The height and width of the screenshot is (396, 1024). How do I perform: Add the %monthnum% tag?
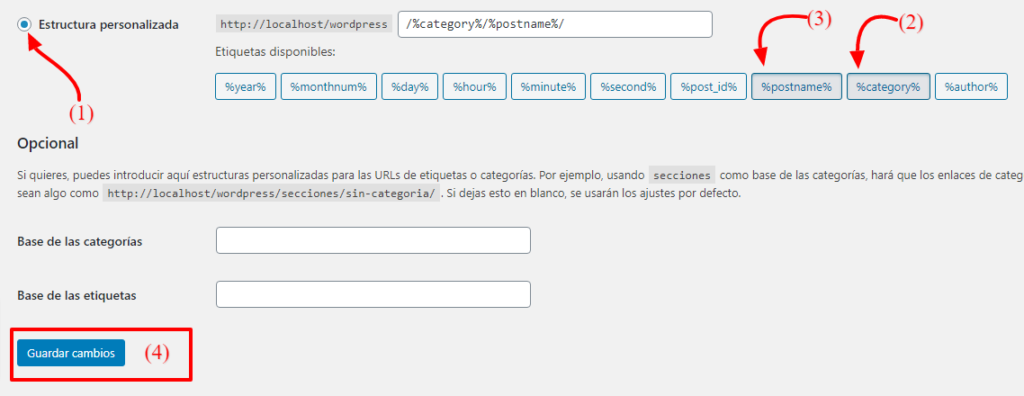point(328,86)
